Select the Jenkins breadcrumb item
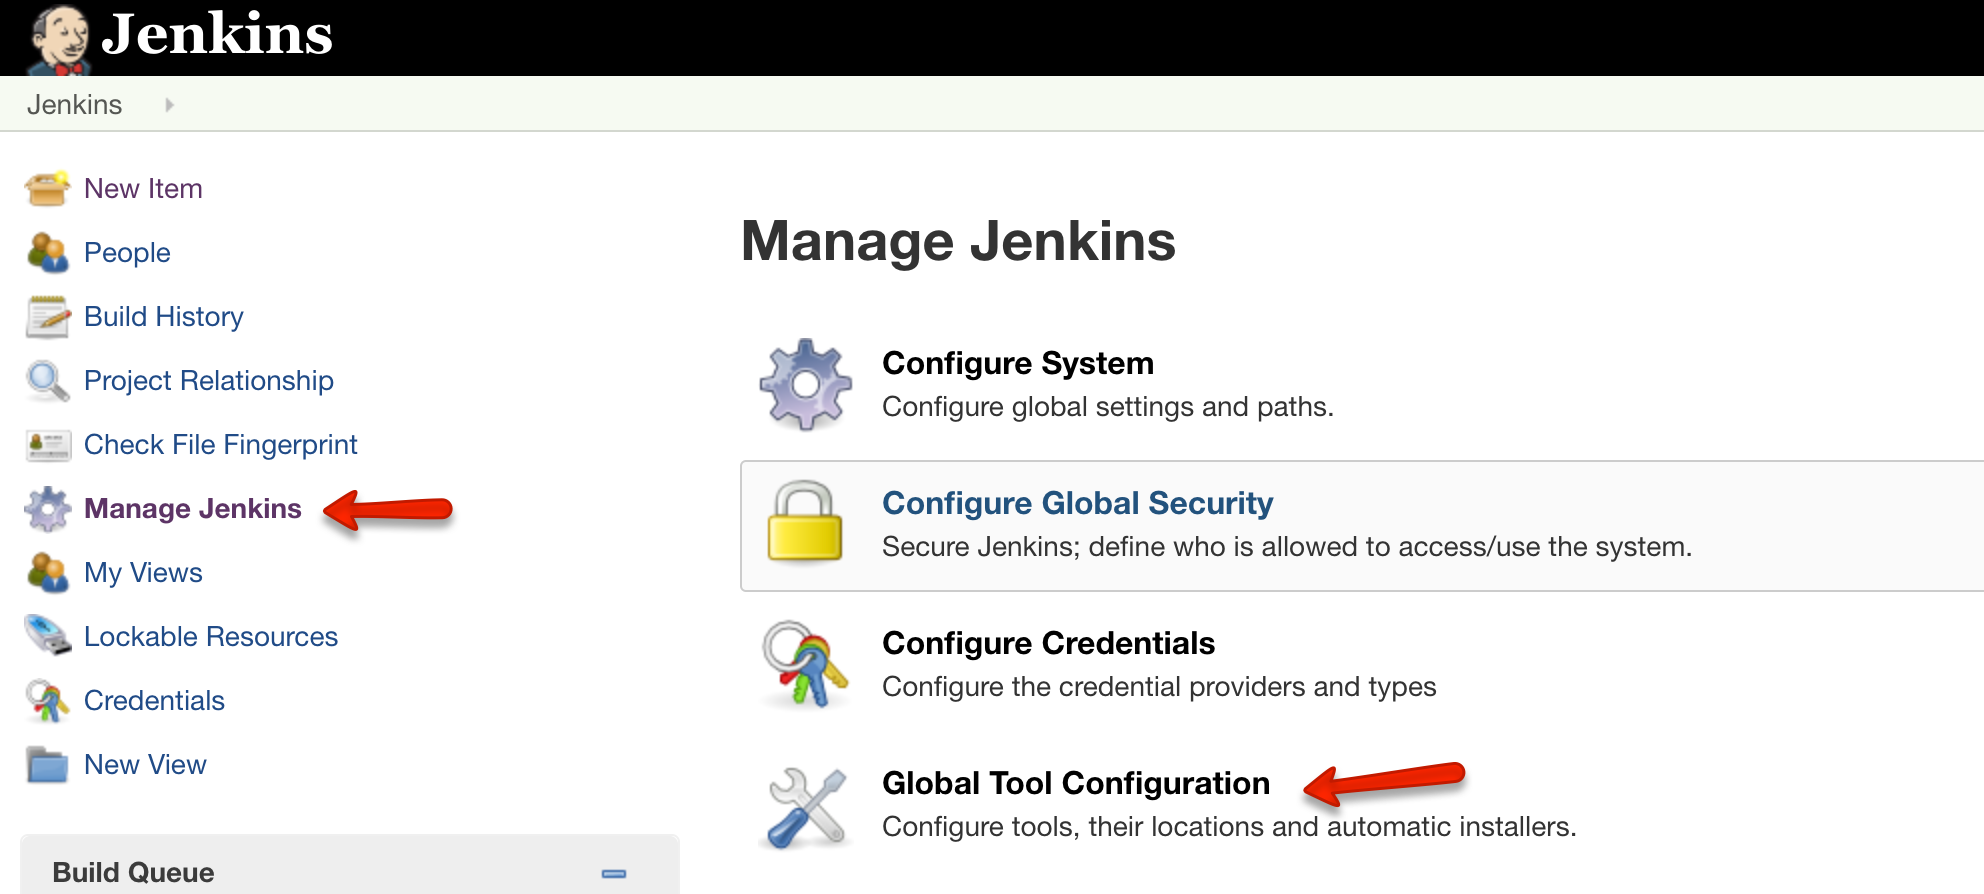1984x894 pixels. (x=75, y=105)
